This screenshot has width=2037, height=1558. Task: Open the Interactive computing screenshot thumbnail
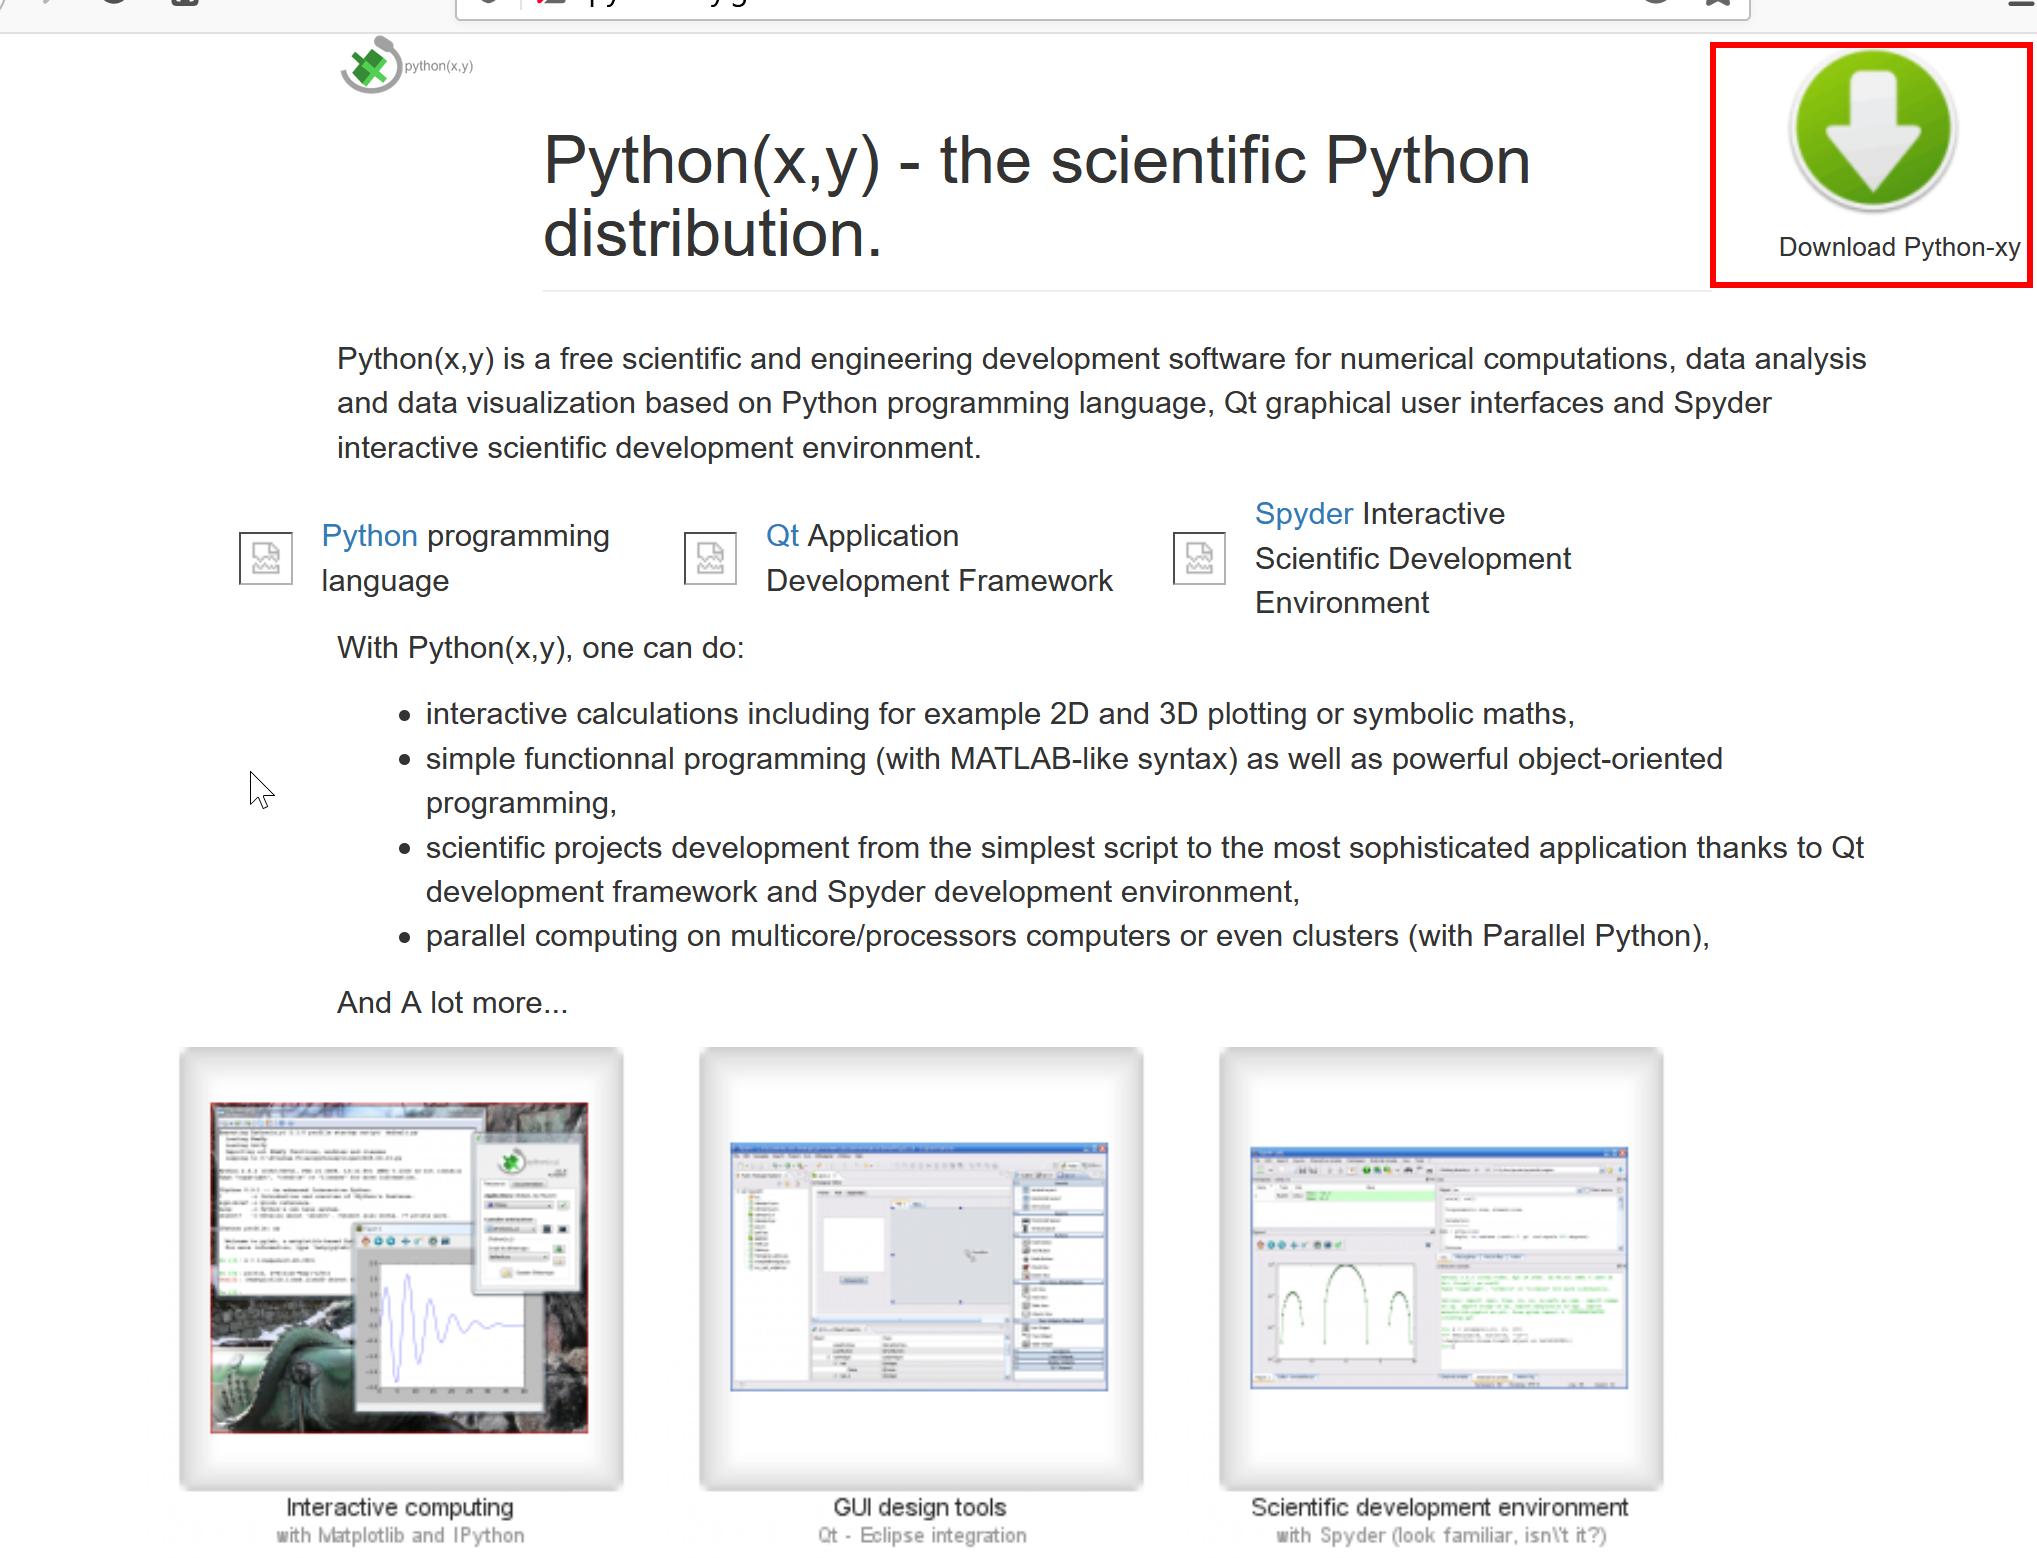401,1268
